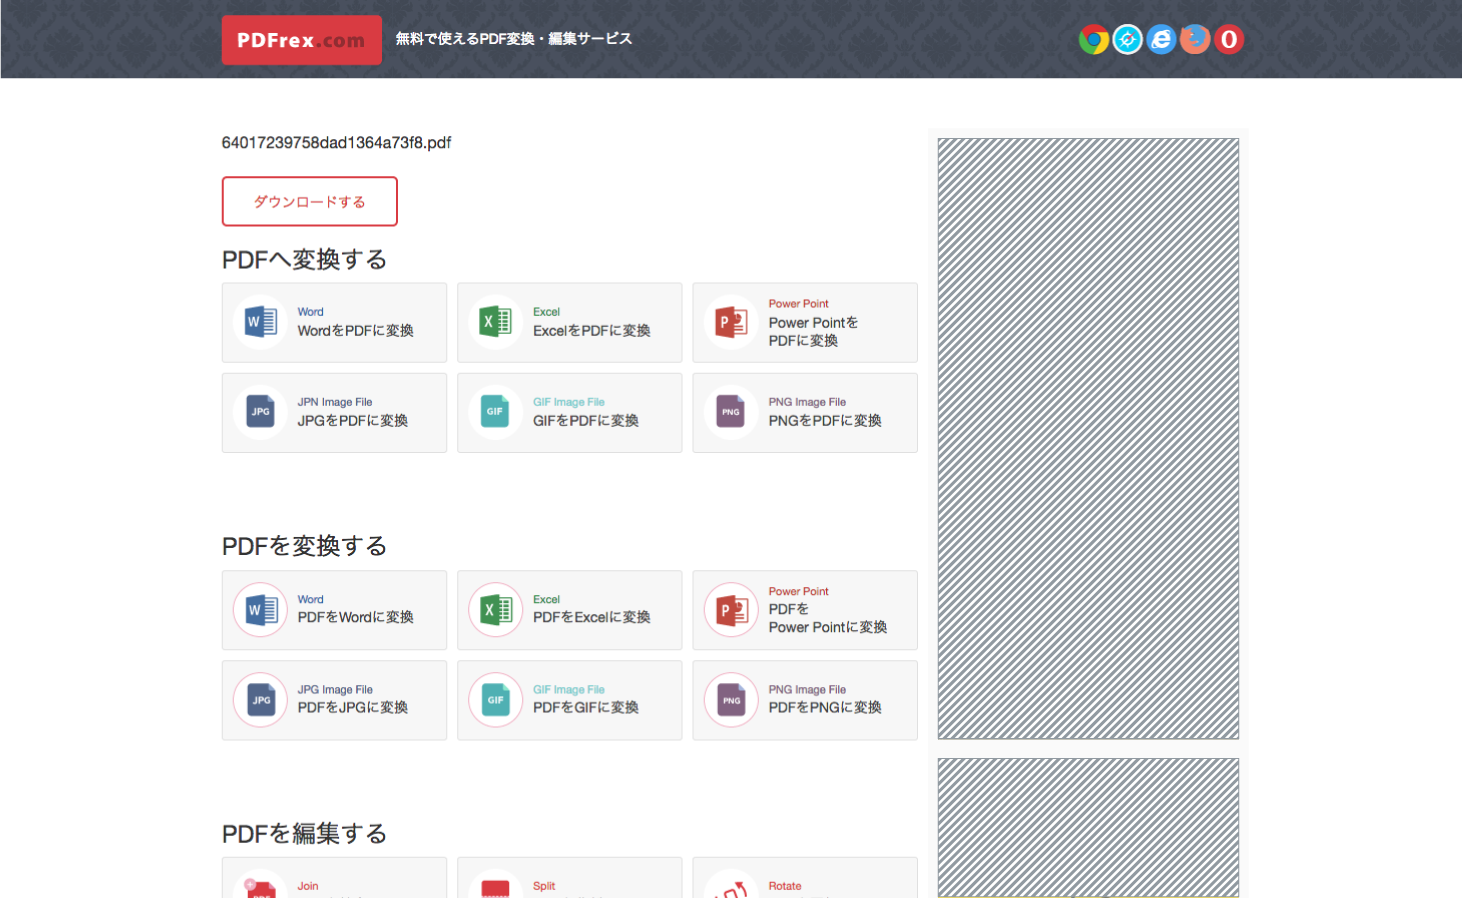
Task: Select the PDF to Excel conversion icon
Action: (495, 610)
